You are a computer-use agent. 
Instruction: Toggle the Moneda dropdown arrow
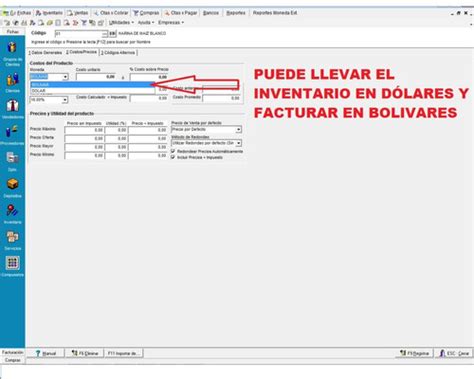pyautogui.click(x=65, y=77)
